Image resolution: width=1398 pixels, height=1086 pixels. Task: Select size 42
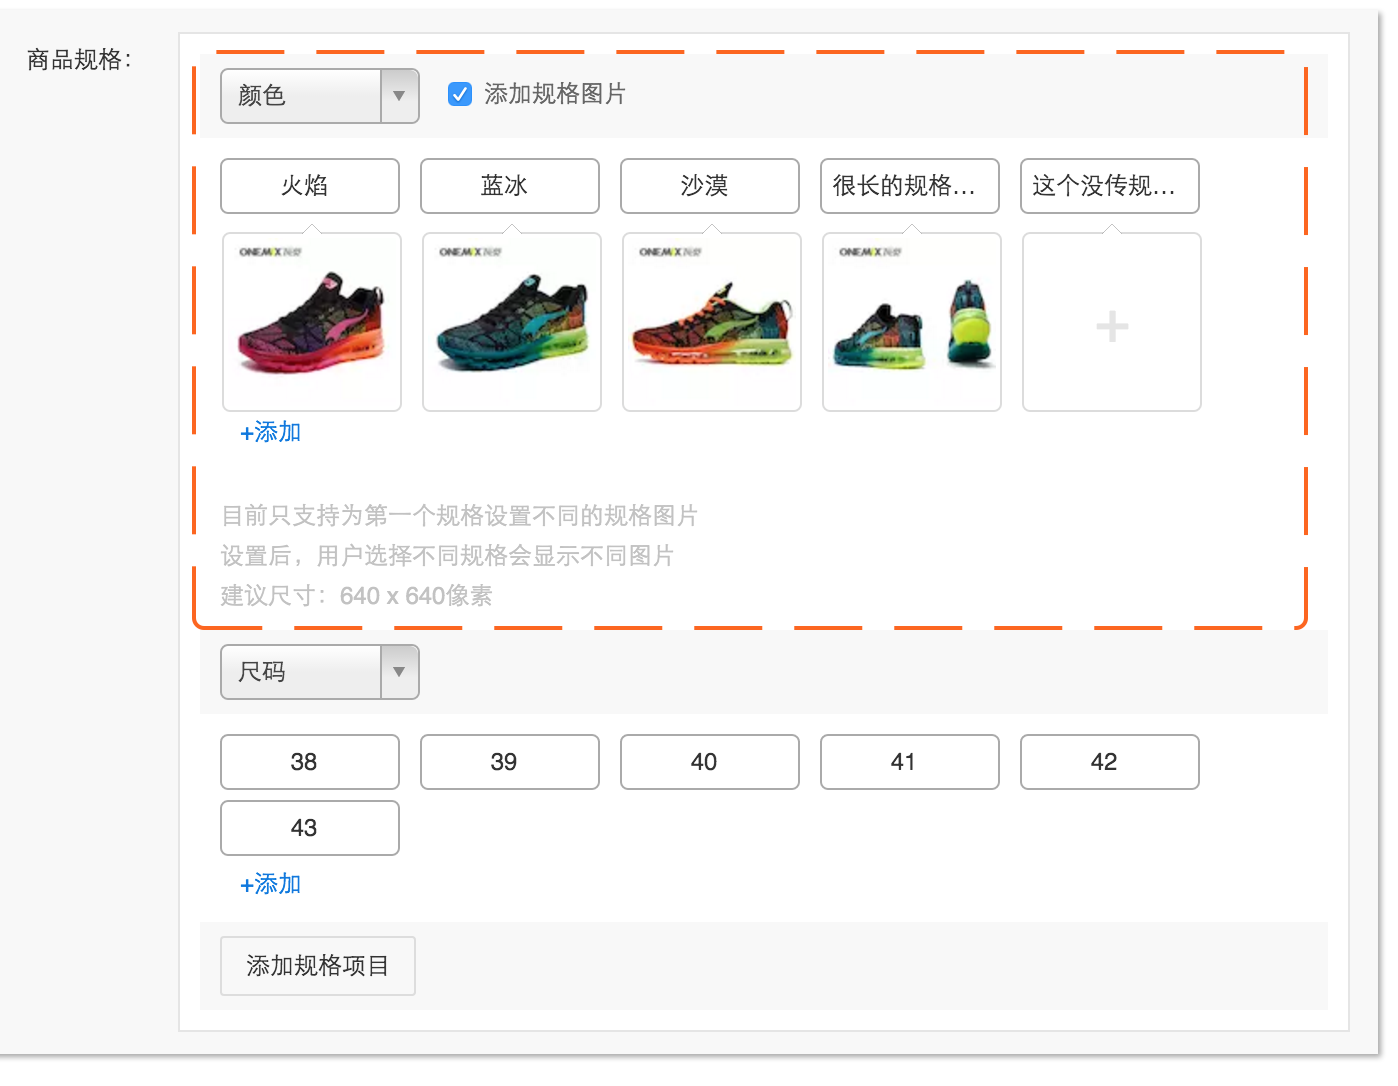(x=1110, y=762)
